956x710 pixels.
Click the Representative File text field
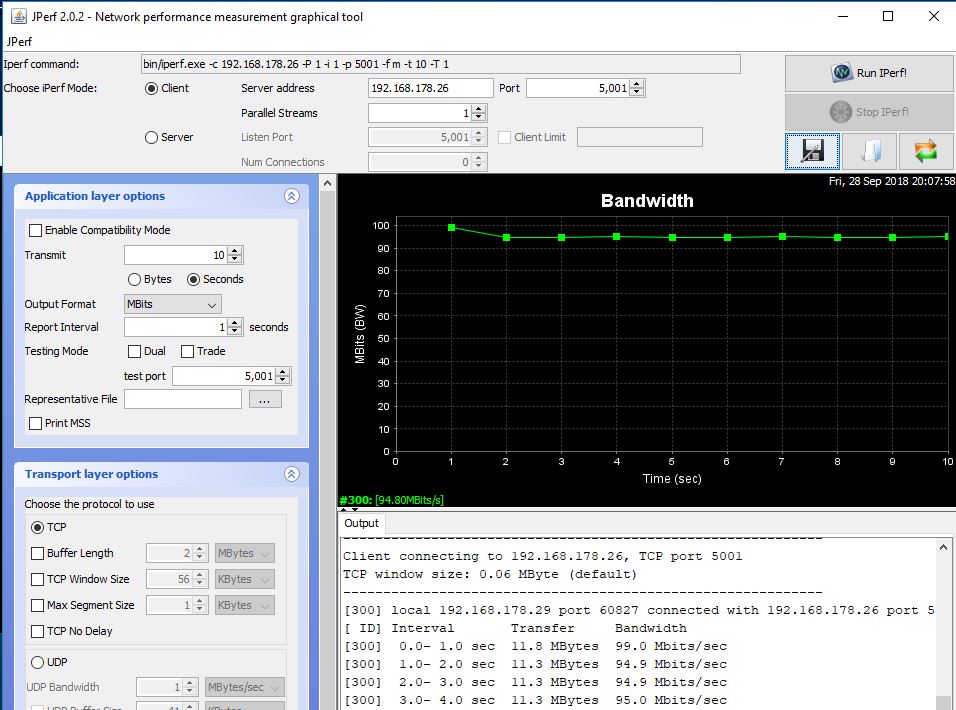[183, 399]
